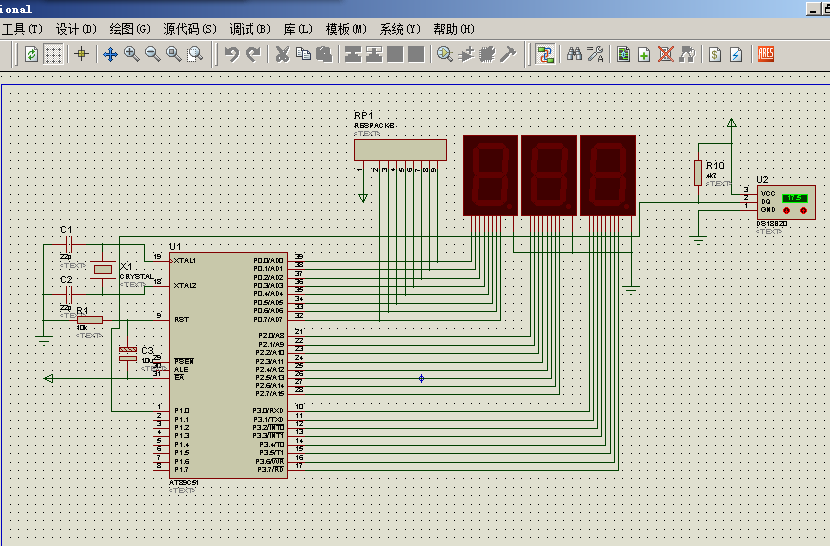
Task: Select the U2 DS18B20 temperature sensor
Action: coord(786,202)
